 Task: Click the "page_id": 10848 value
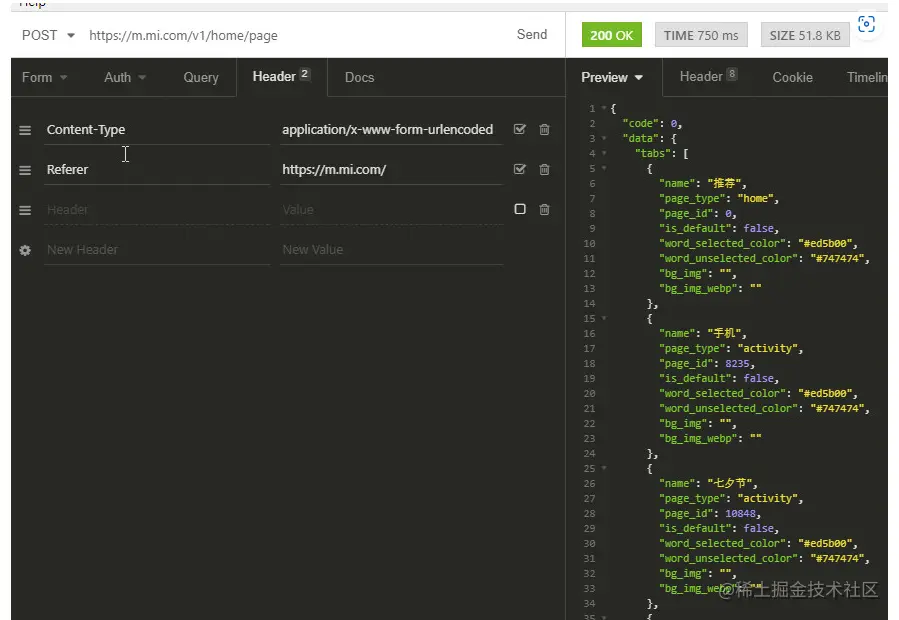[740, 514]
